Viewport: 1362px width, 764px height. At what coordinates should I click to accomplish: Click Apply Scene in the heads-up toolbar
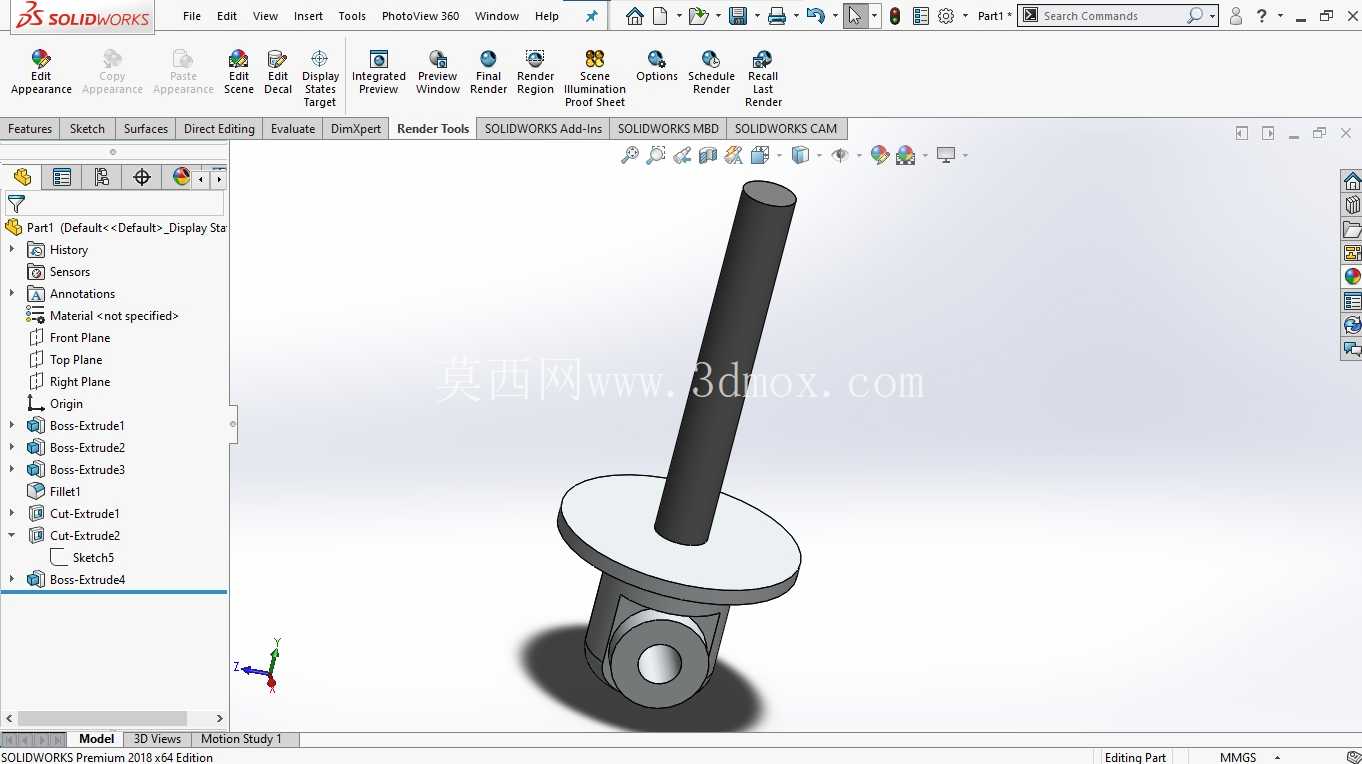[906, 155]
